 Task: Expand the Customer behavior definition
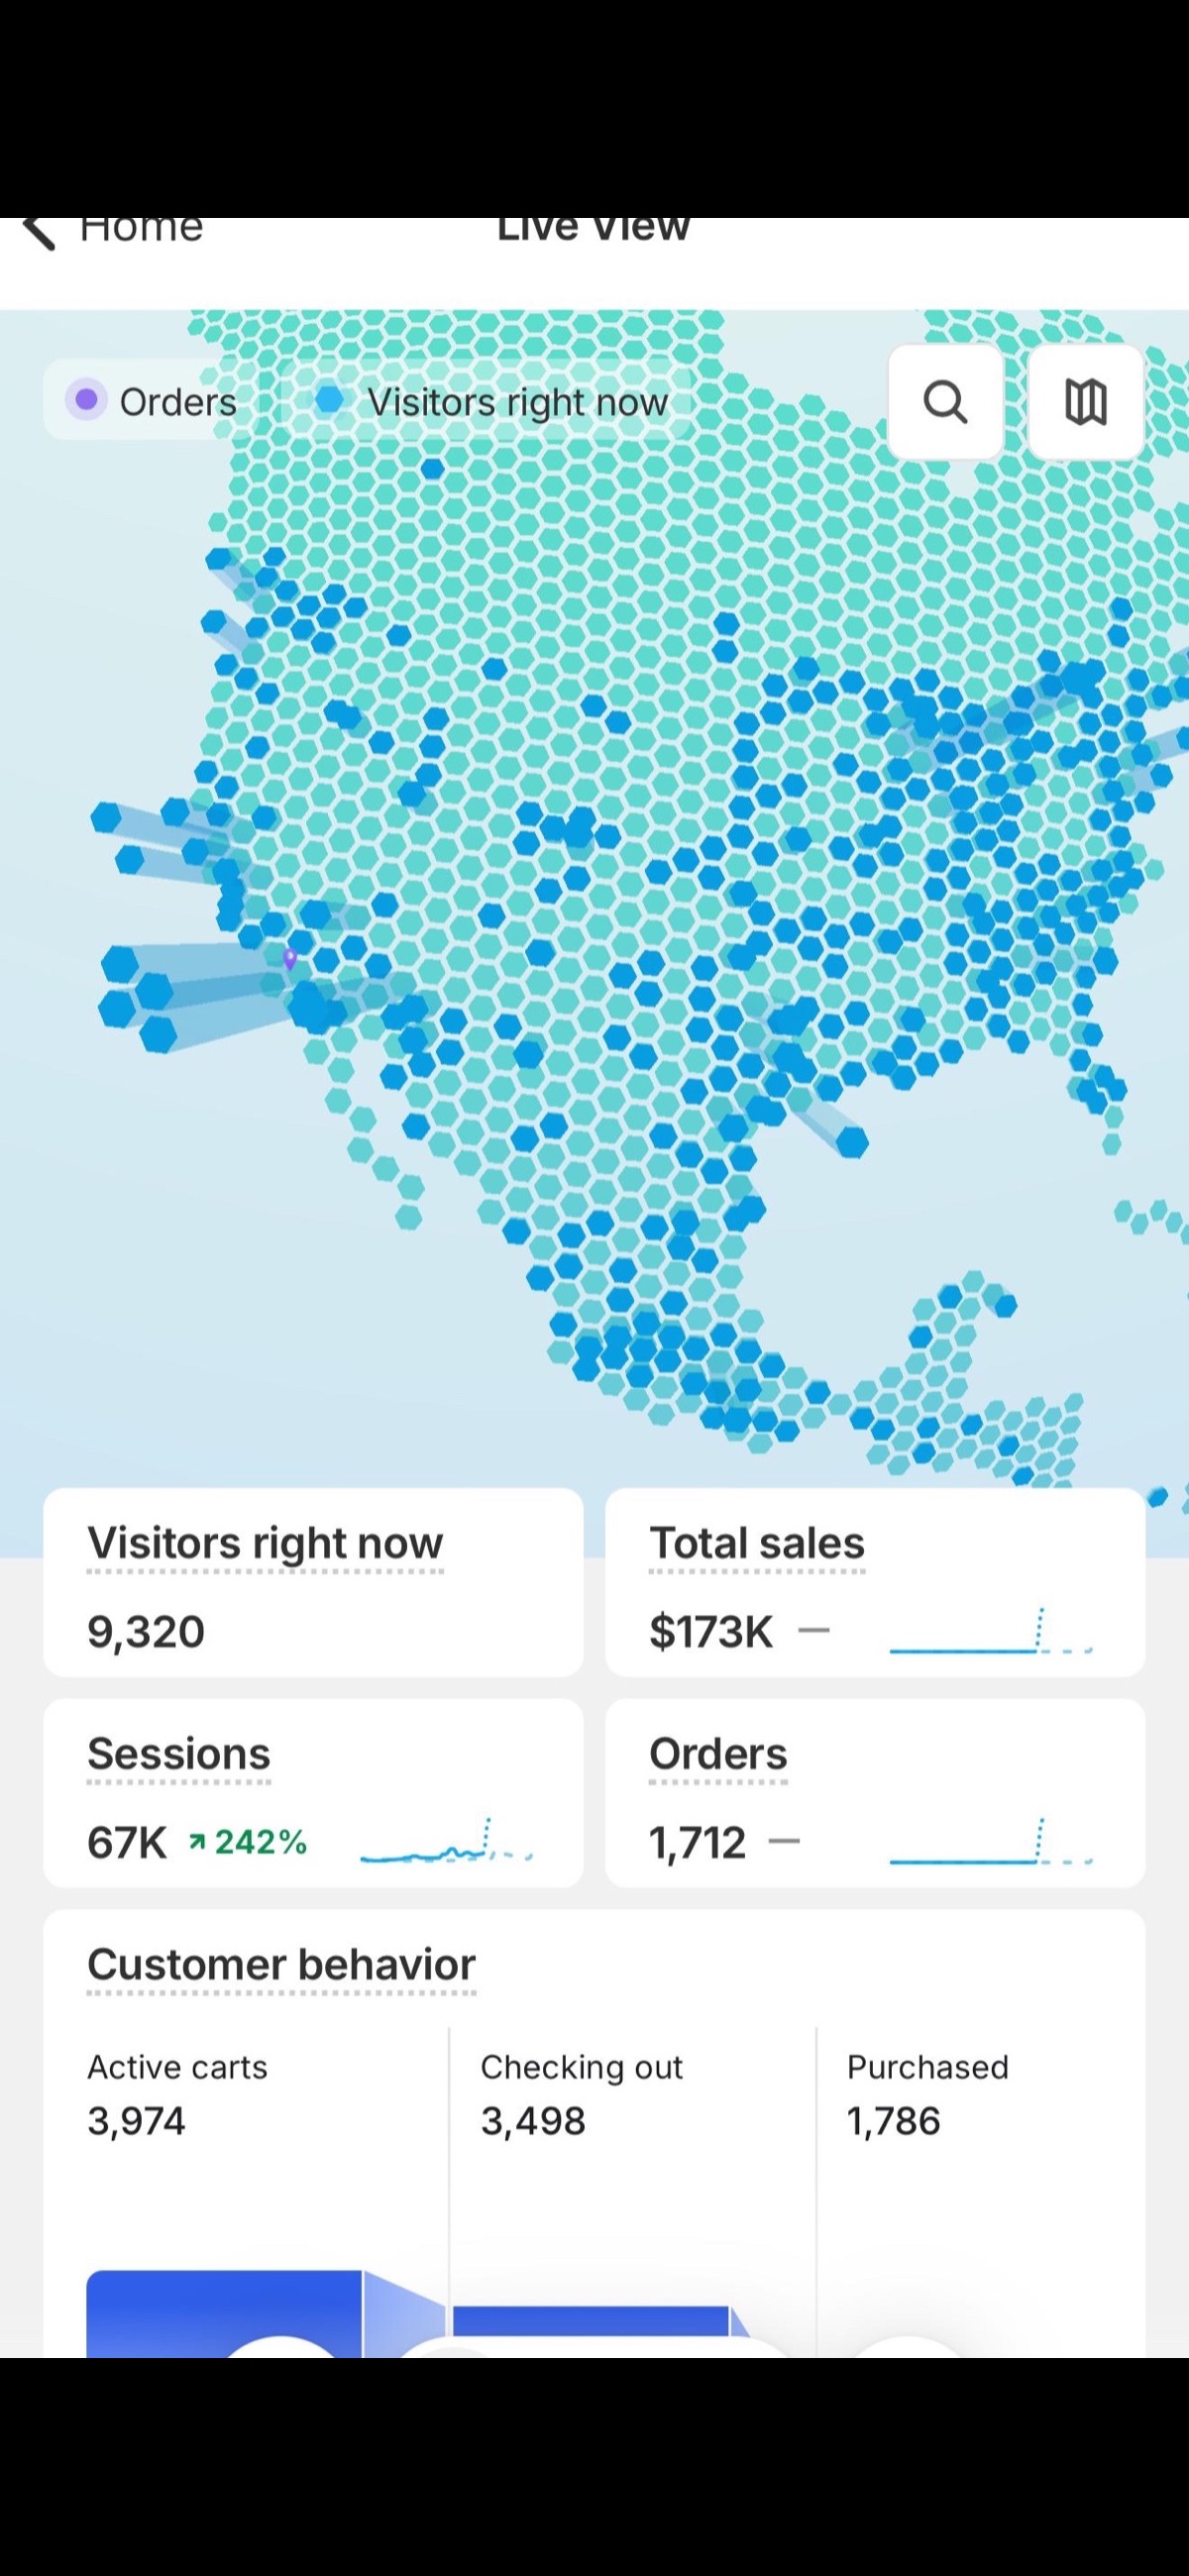[281, 1963]
